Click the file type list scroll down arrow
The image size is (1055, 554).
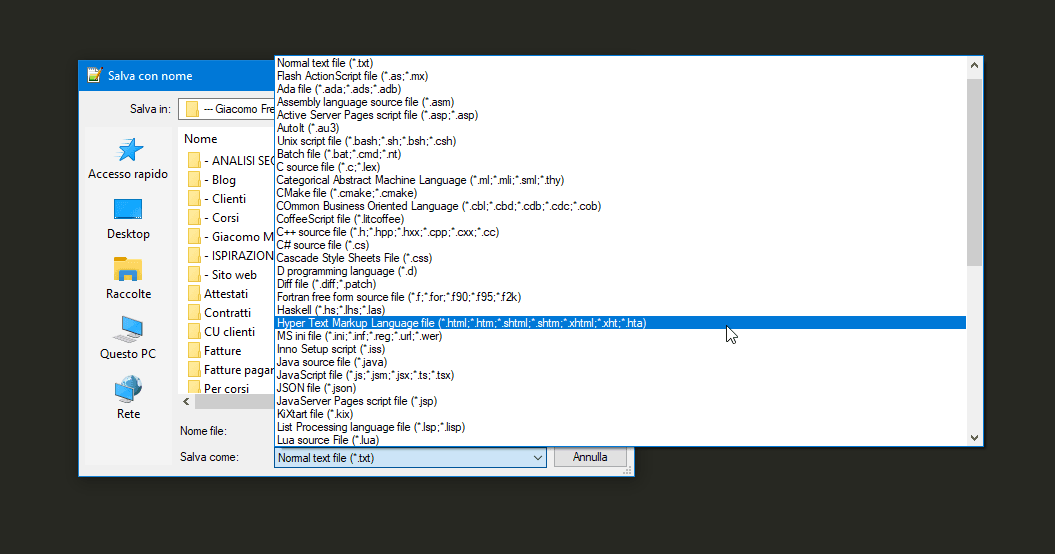click(974, 438)
